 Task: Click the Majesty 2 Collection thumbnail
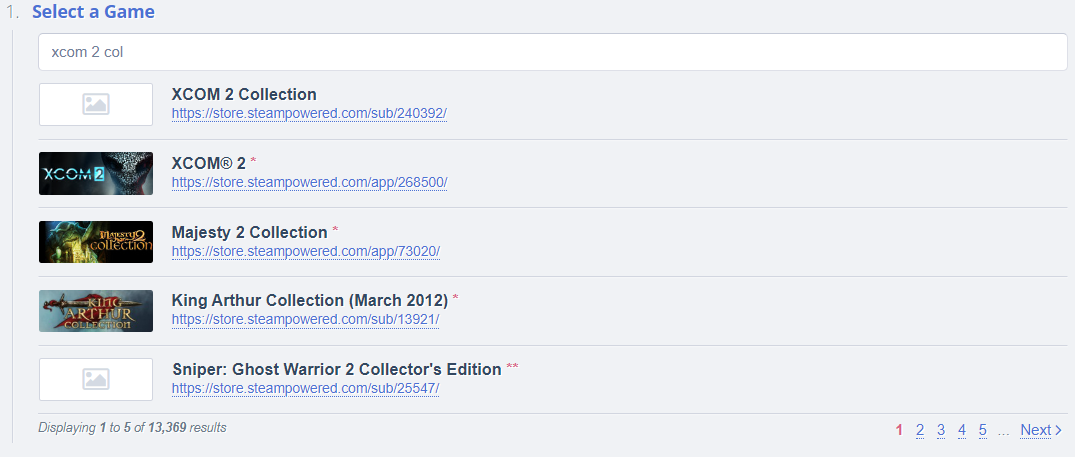click(96, 242)
